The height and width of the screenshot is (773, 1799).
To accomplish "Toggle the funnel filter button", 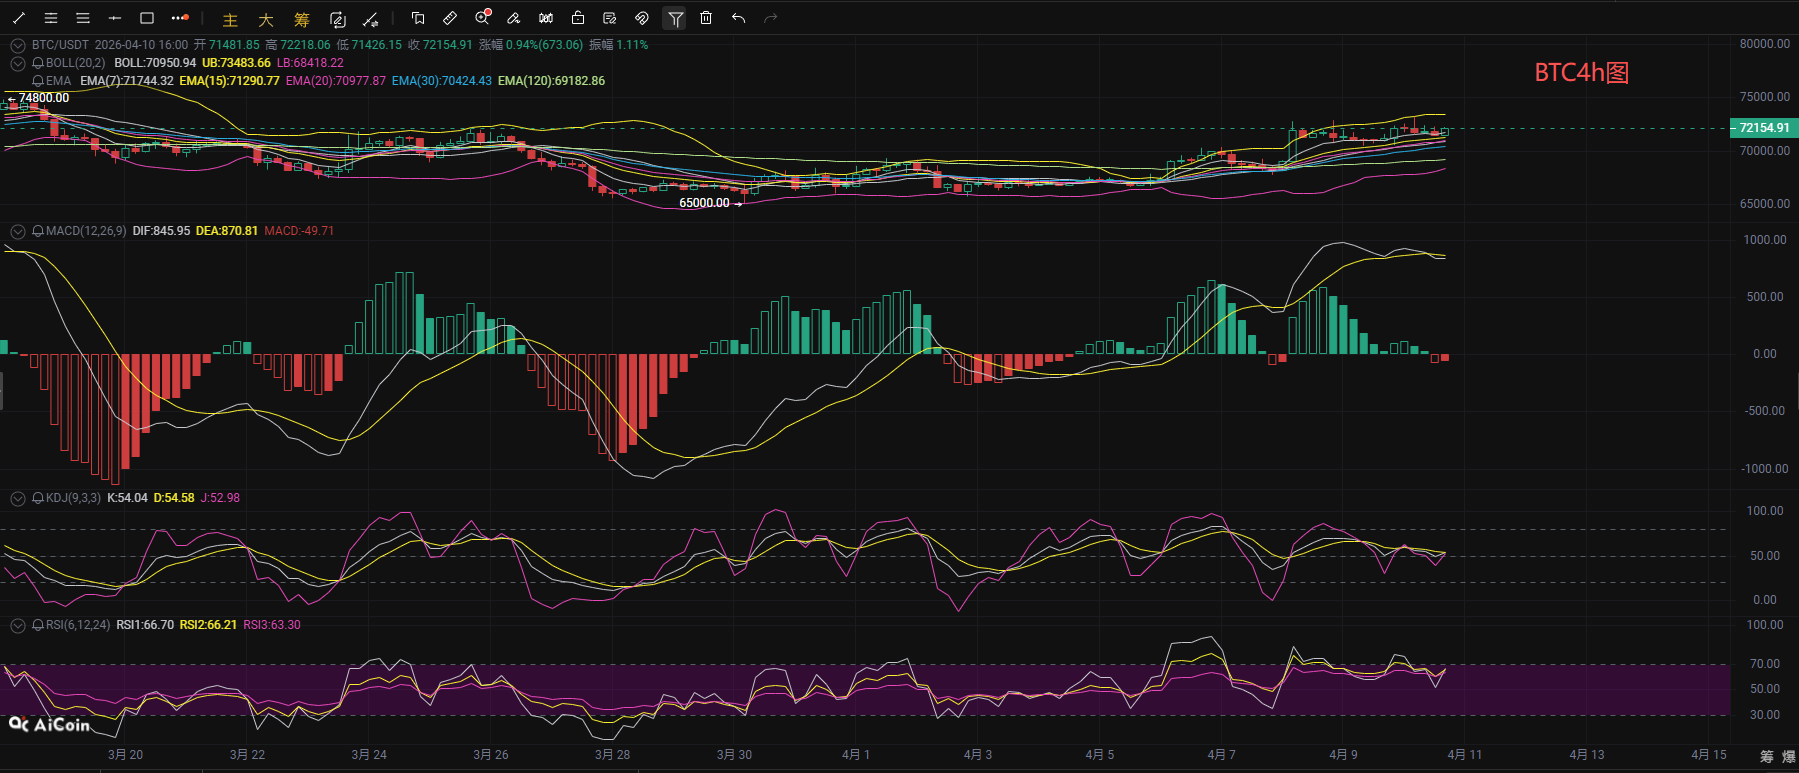I will [x=675, y=18].
